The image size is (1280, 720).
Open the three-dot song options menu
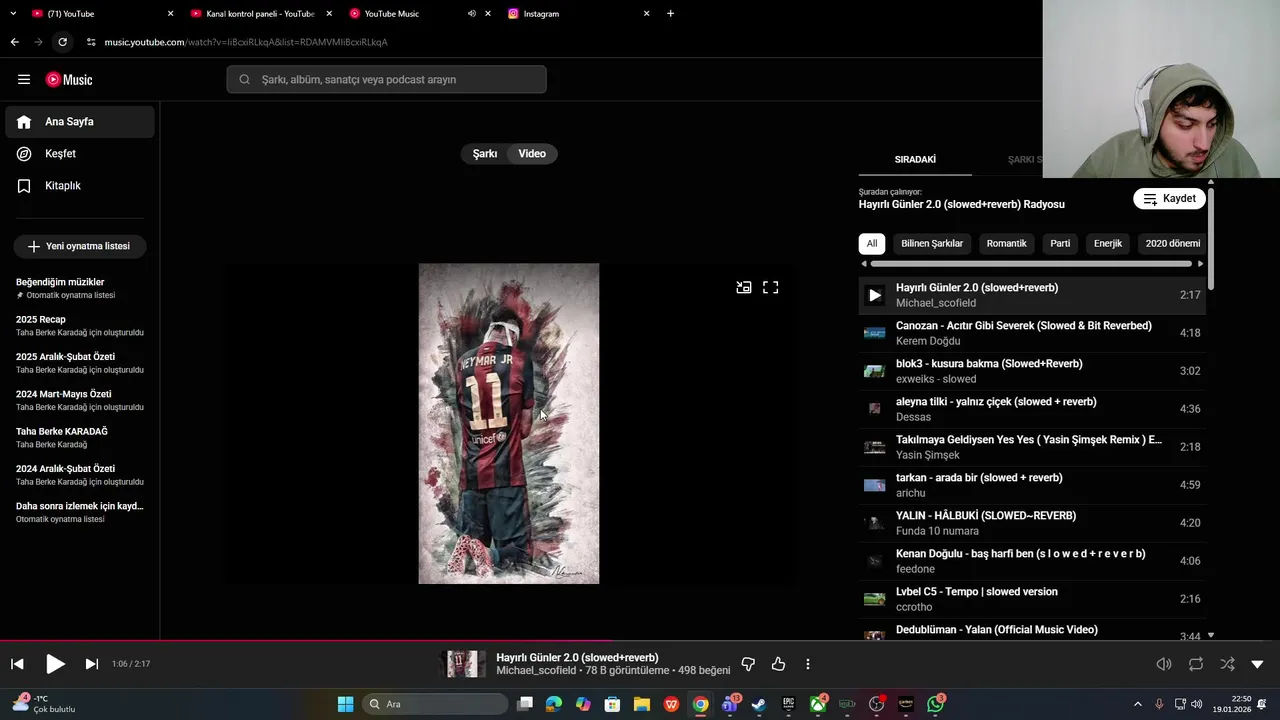coord(808,664)
